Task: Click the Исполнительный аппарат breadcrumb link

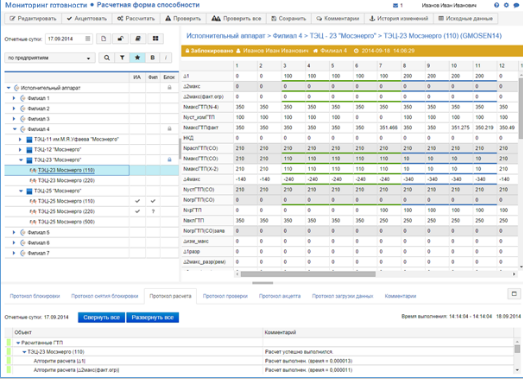Action: pyautogui.click(x=225, y=36)
